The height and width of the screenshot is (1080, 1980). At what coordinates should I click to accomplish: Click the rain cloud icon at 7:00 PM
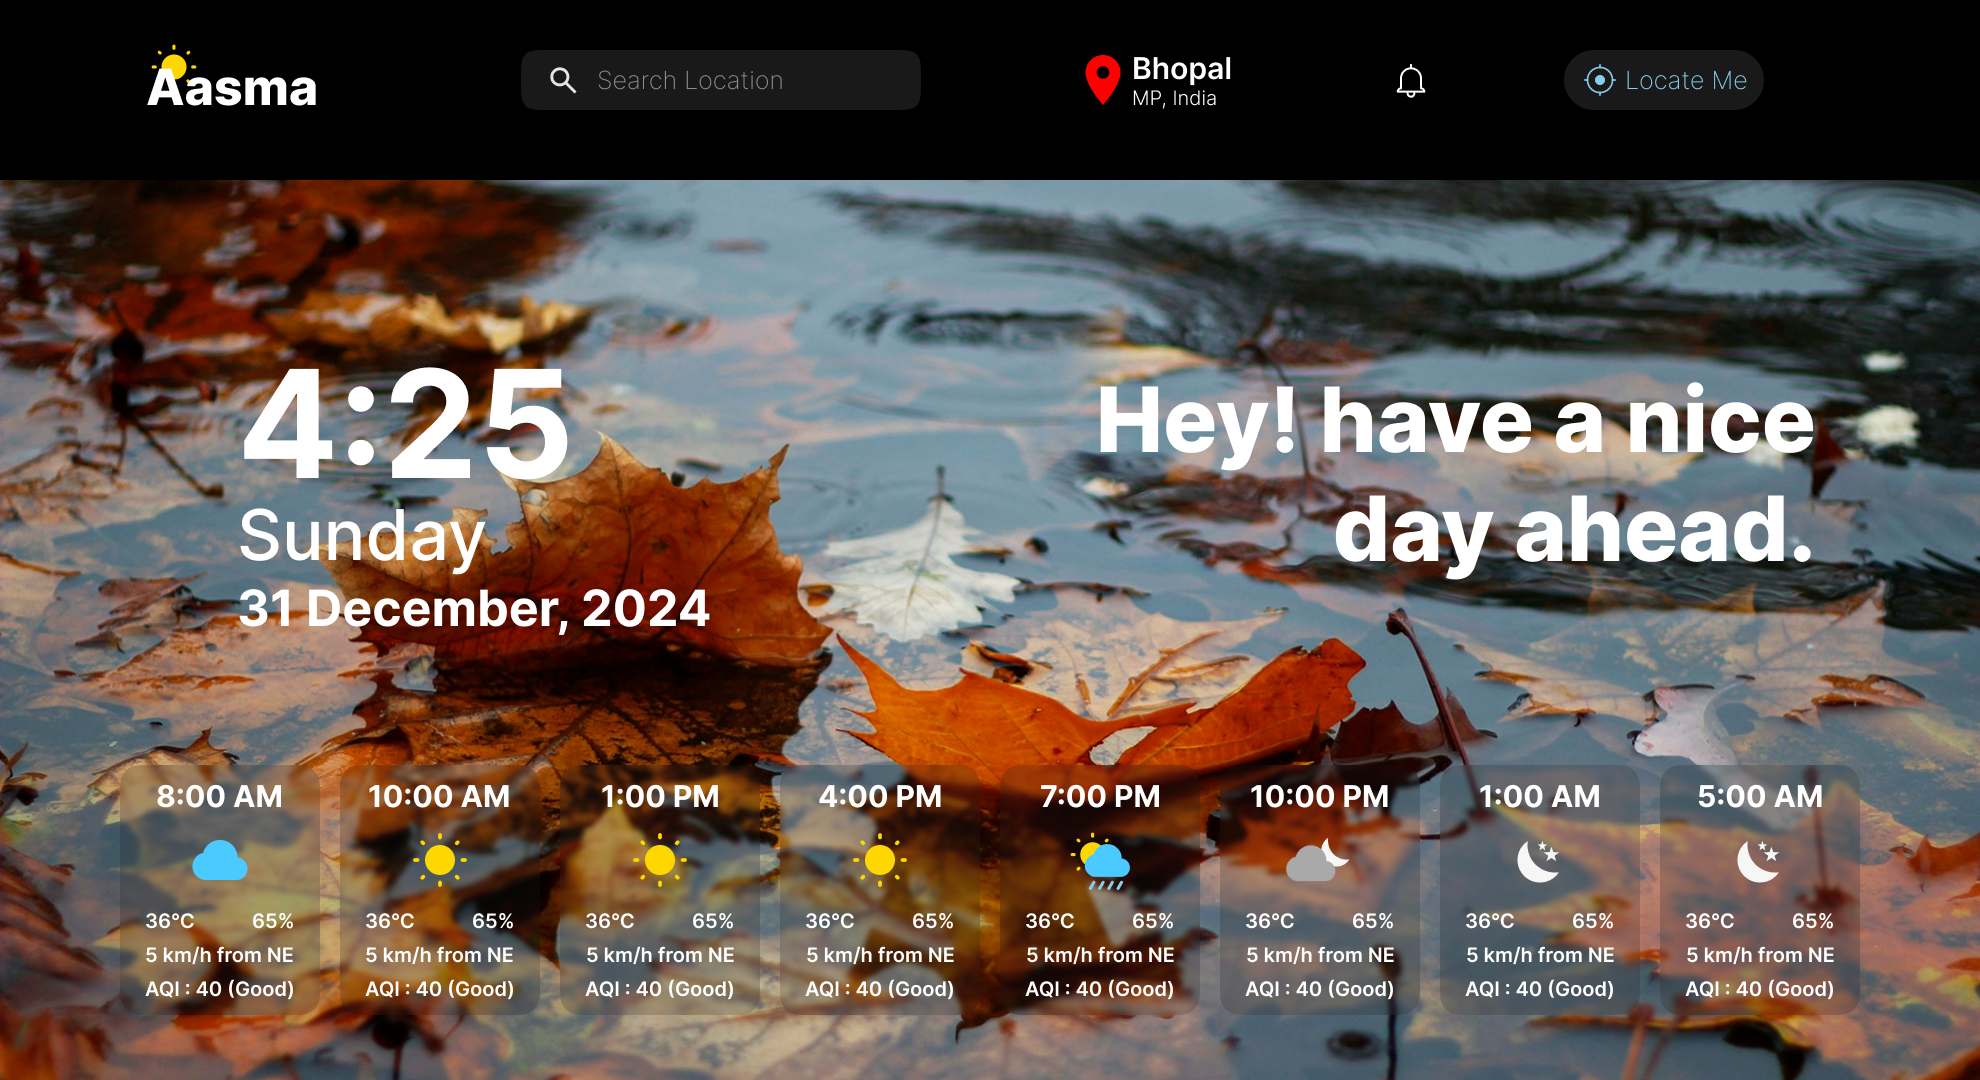1101,861
